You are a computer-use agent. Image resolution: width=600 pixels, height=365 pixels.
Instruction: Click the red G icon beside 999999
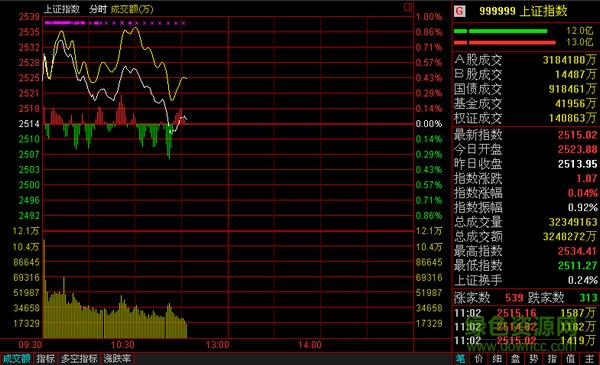(x=460, y=11)
